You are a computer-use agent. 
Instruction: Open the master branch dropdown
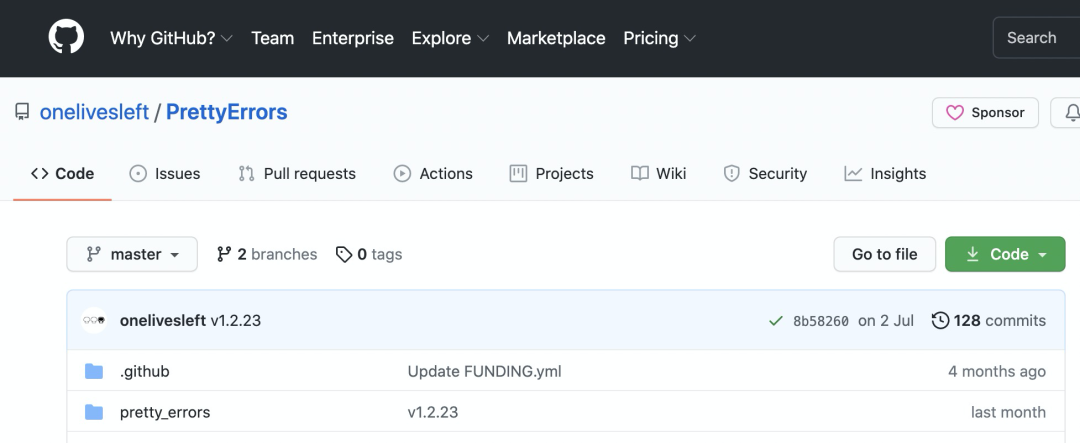pos(132,255)
